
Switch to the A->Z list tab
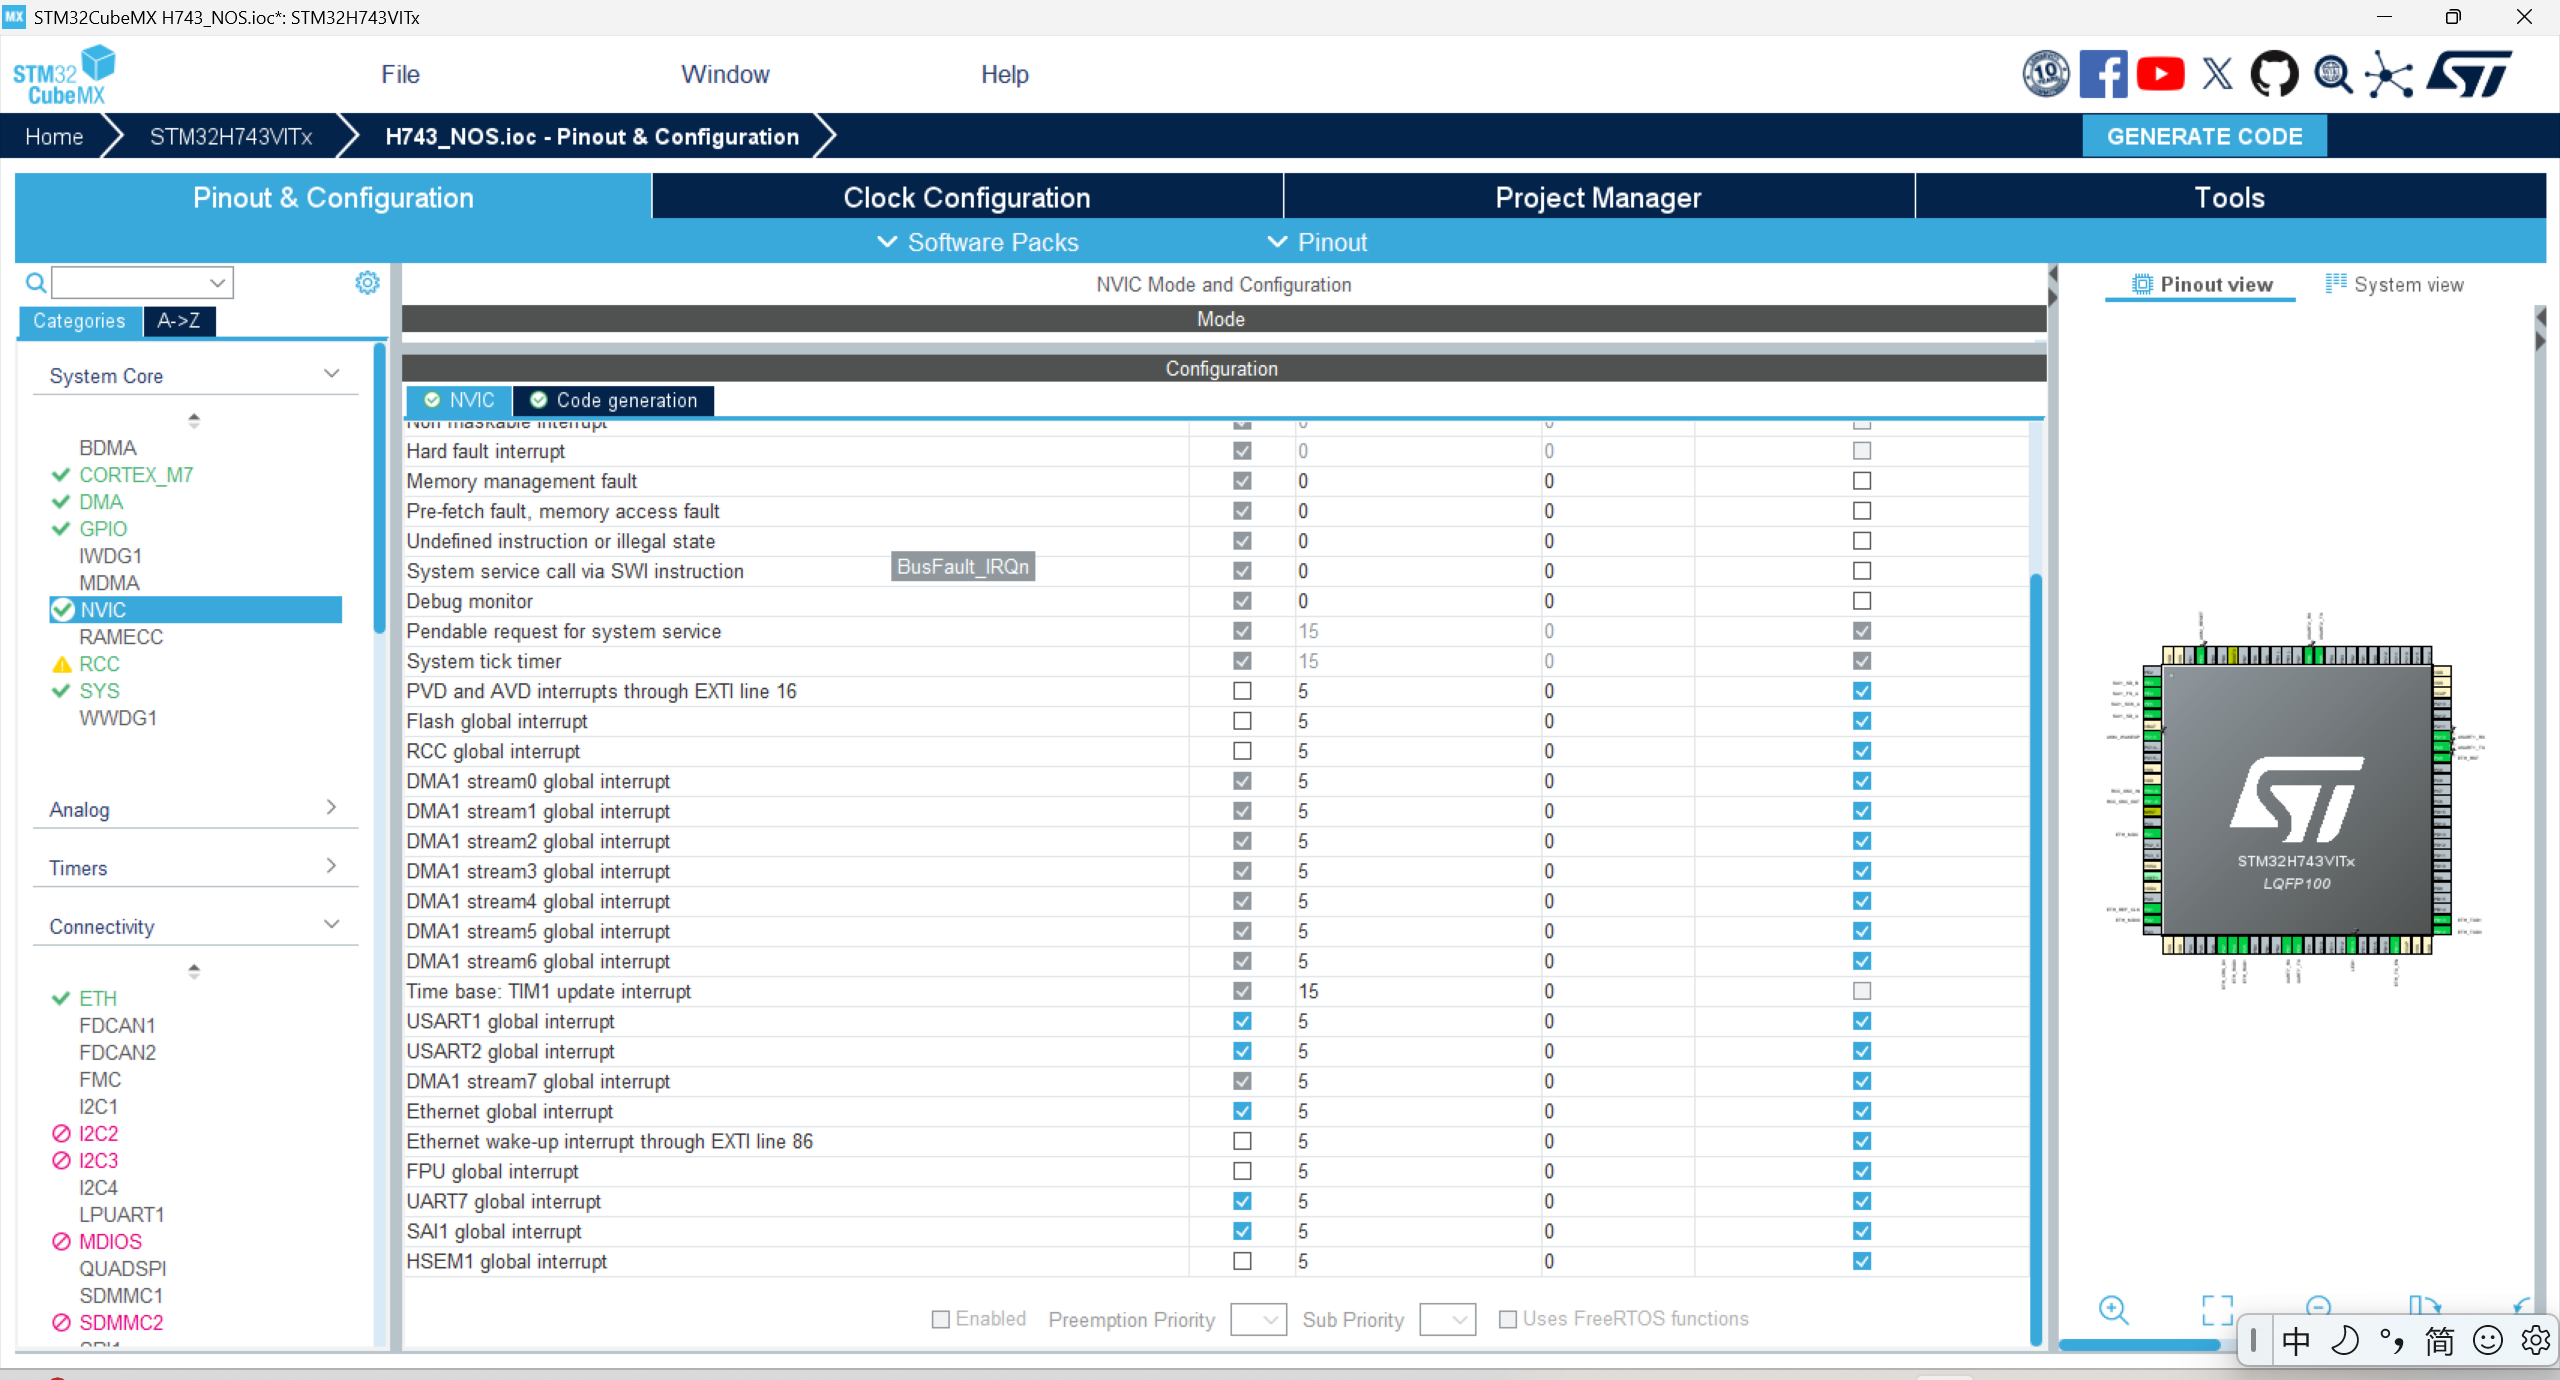click(179, 321)
